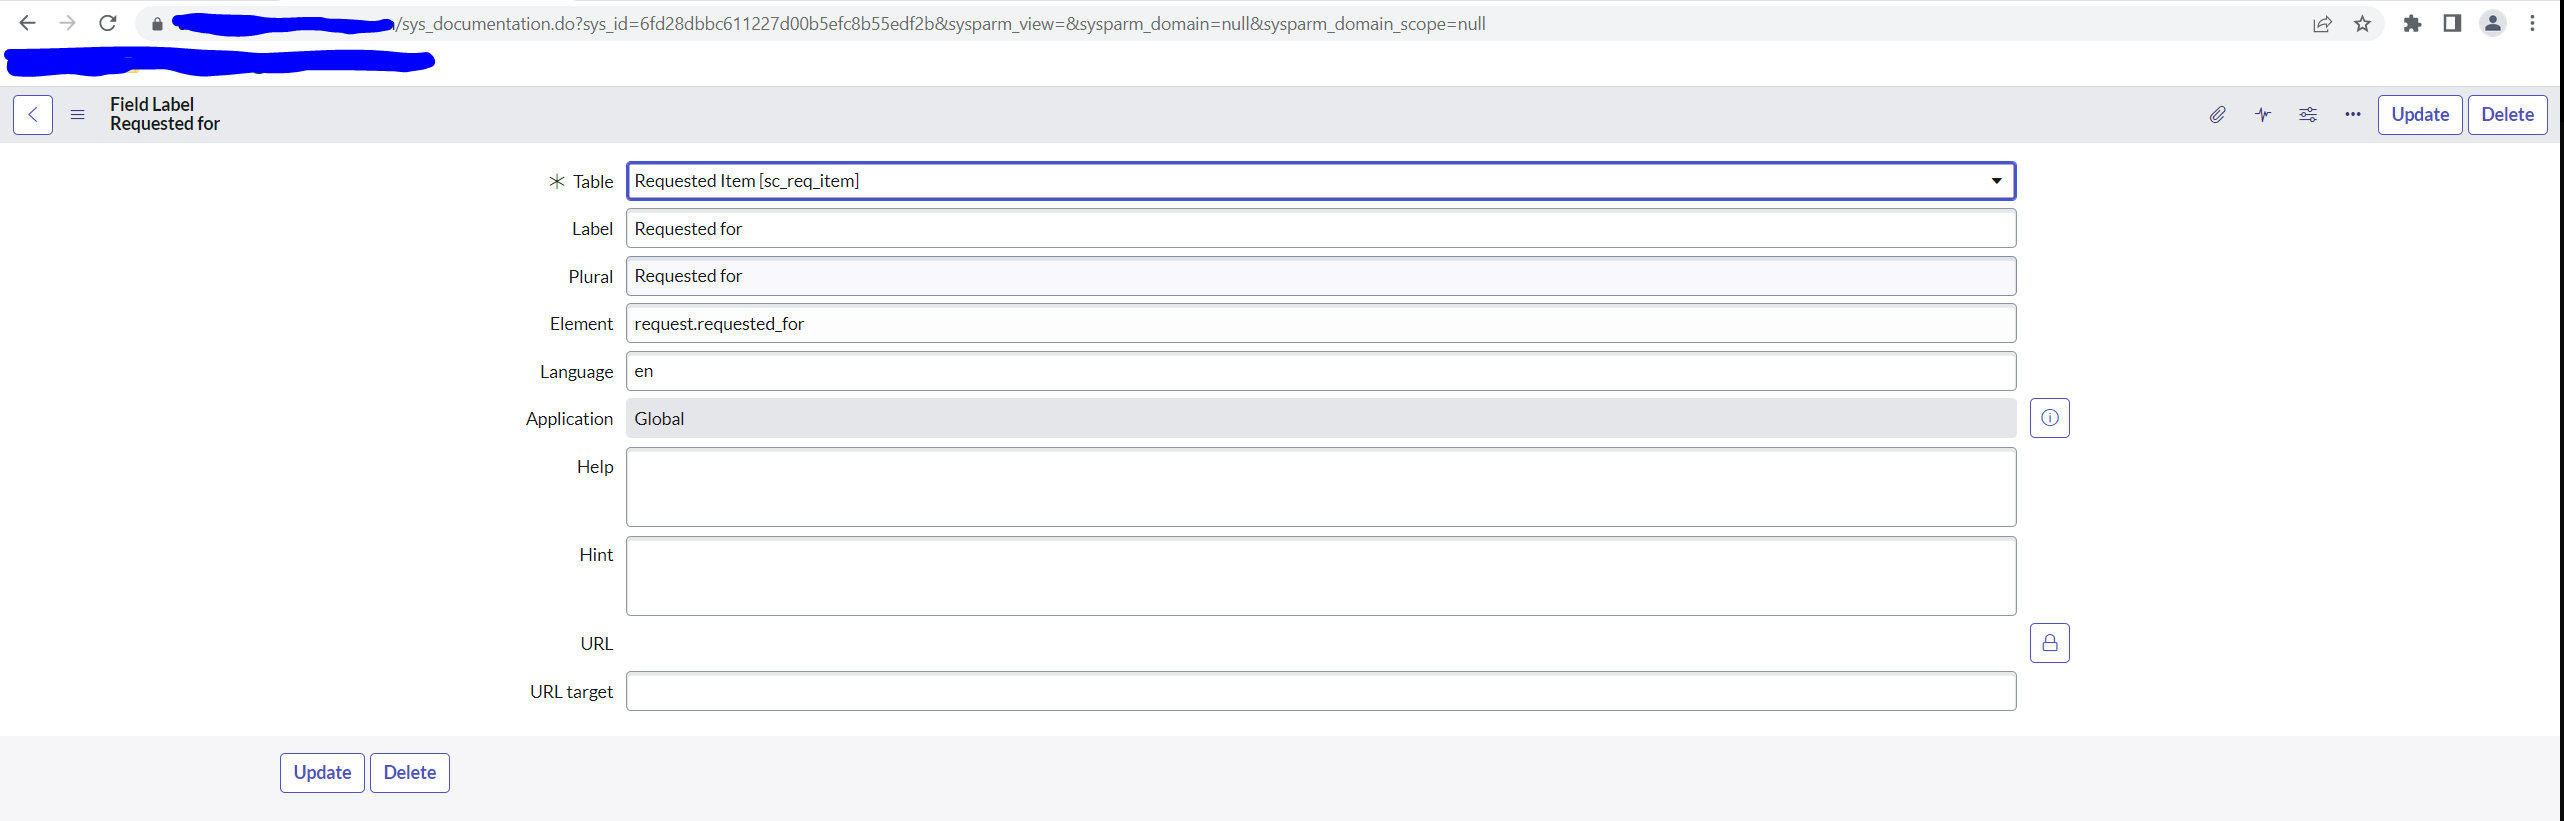Image resolution: width=2564 pixels, height=821 pixels.
Task: Go back using the browser back arrow
Action: 27,23
